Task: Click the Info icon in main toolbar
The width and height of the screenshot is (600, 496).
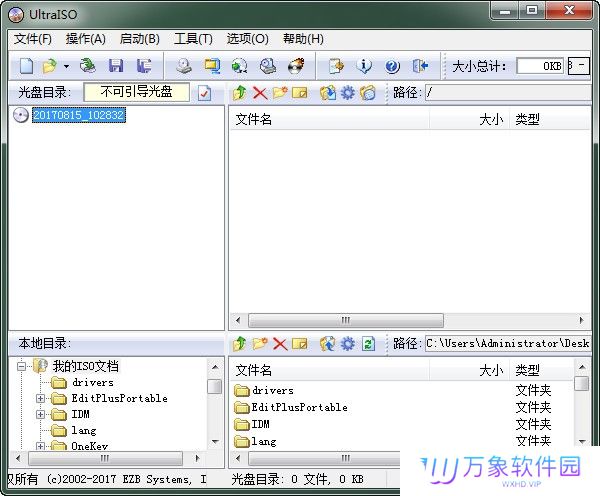Action: (x=364, y=66)
